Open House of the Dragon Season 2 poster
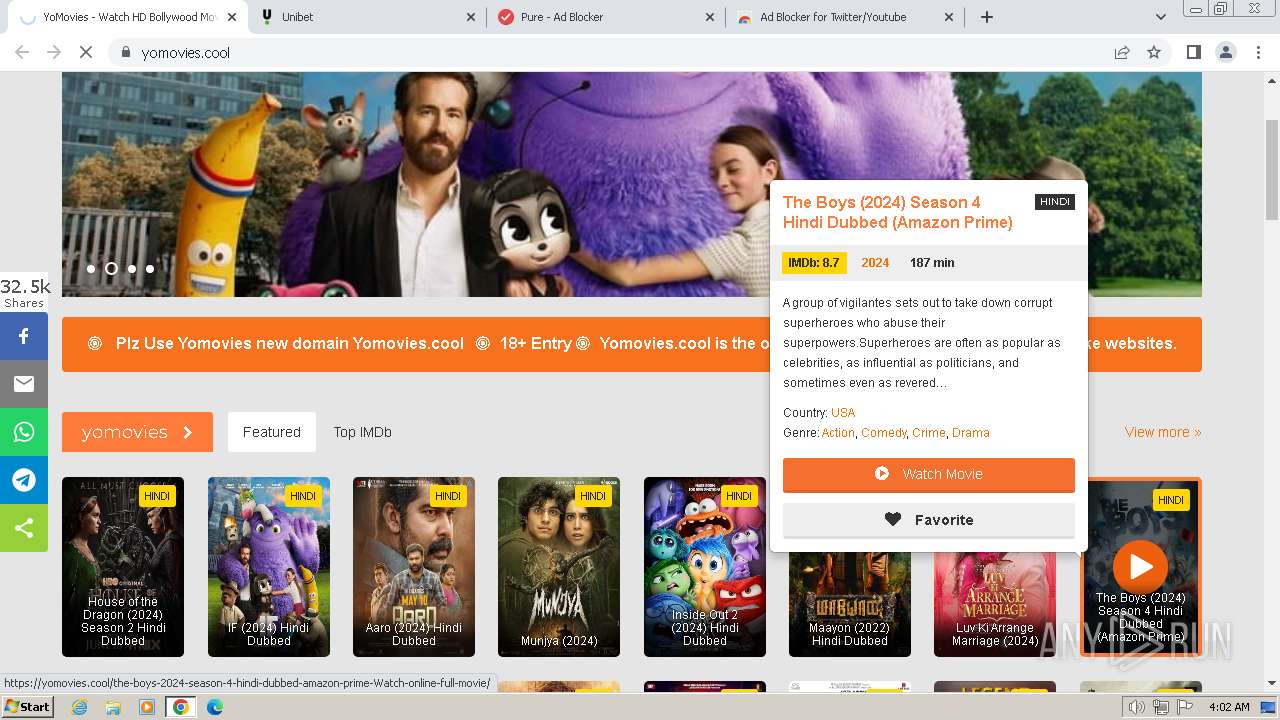 [x=123, y=567]
